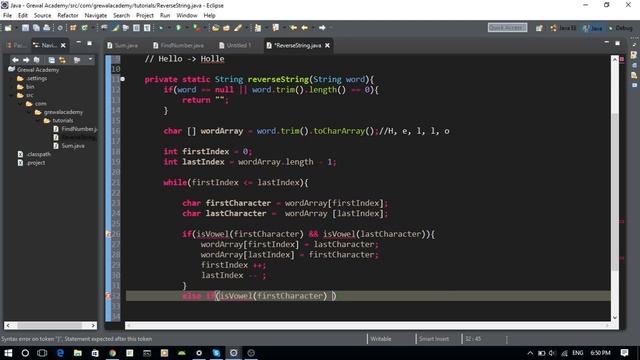Image resolution: width=640 pixels, height=360 pixels.
Task: Select the Java perspective button
Action: [x=593, y=28]
